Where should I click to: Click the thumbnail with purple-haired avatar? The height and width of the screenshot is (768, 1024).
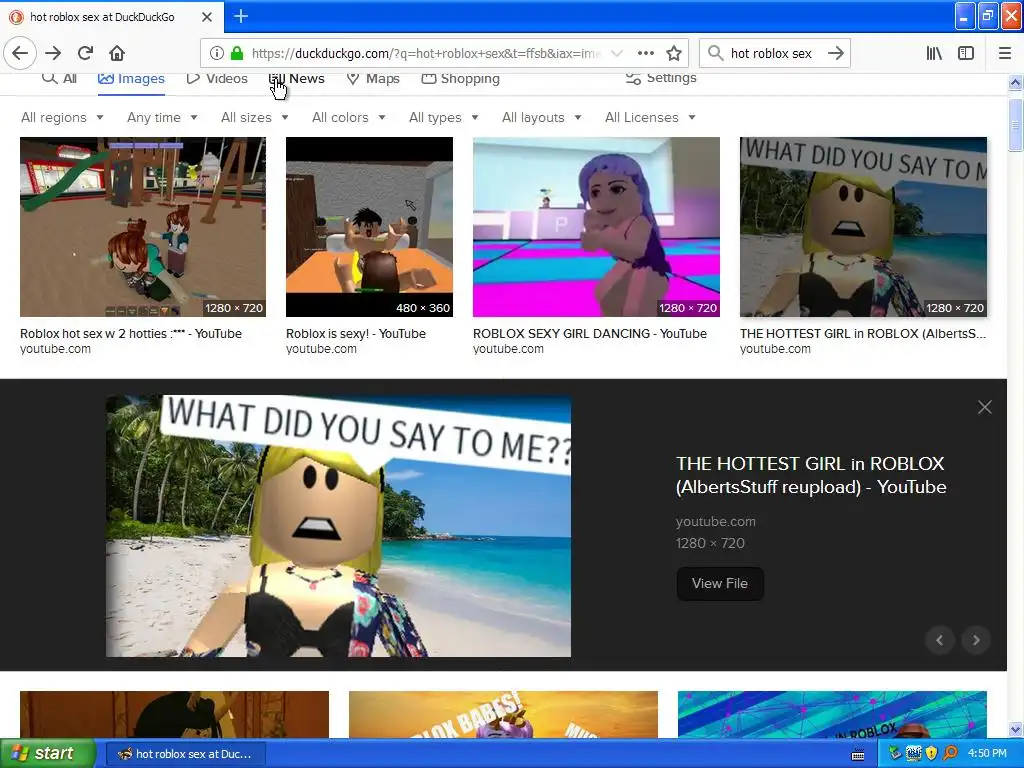click(596, 227)
